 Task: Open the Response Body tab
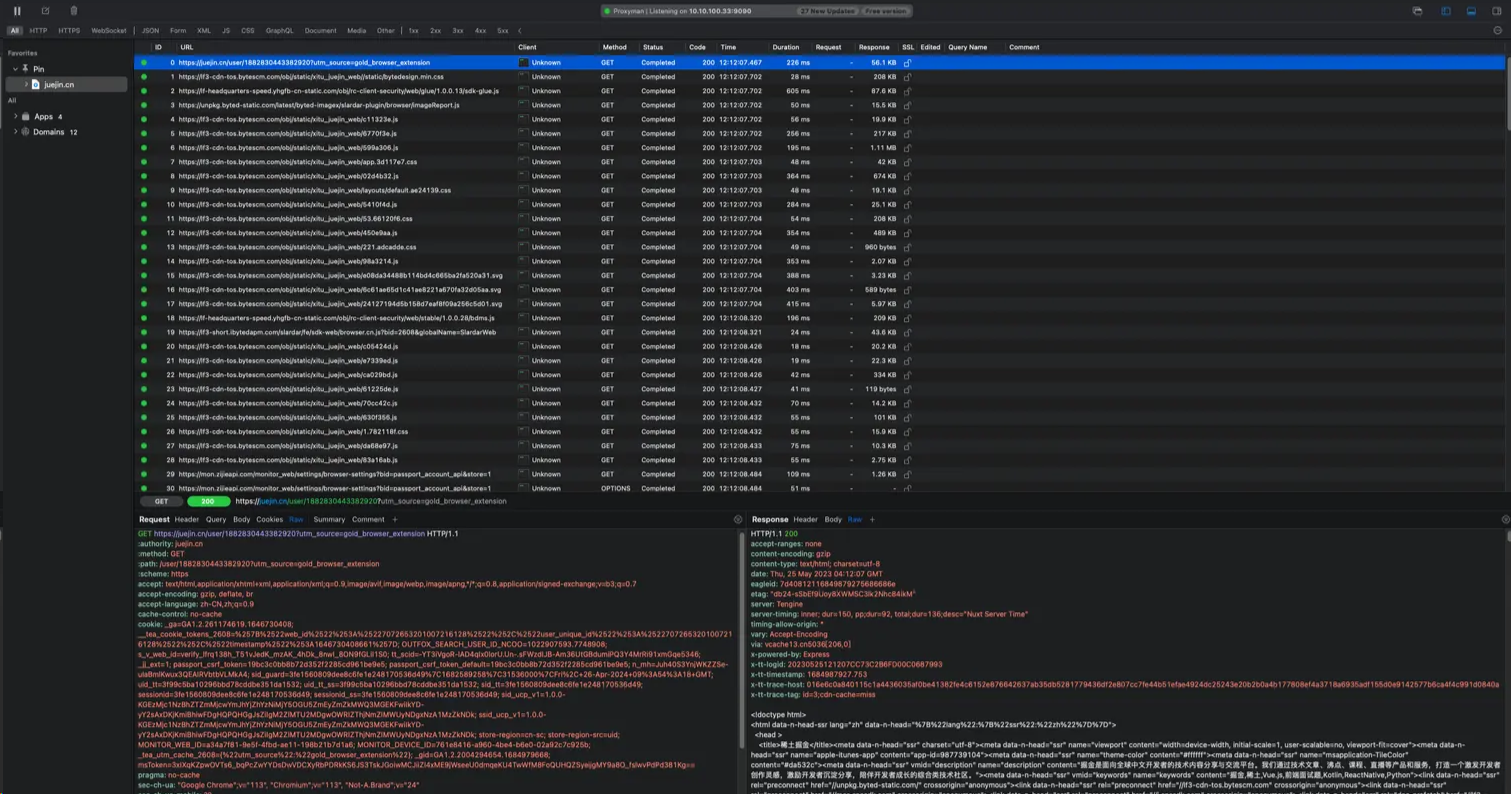coord(833,520)
